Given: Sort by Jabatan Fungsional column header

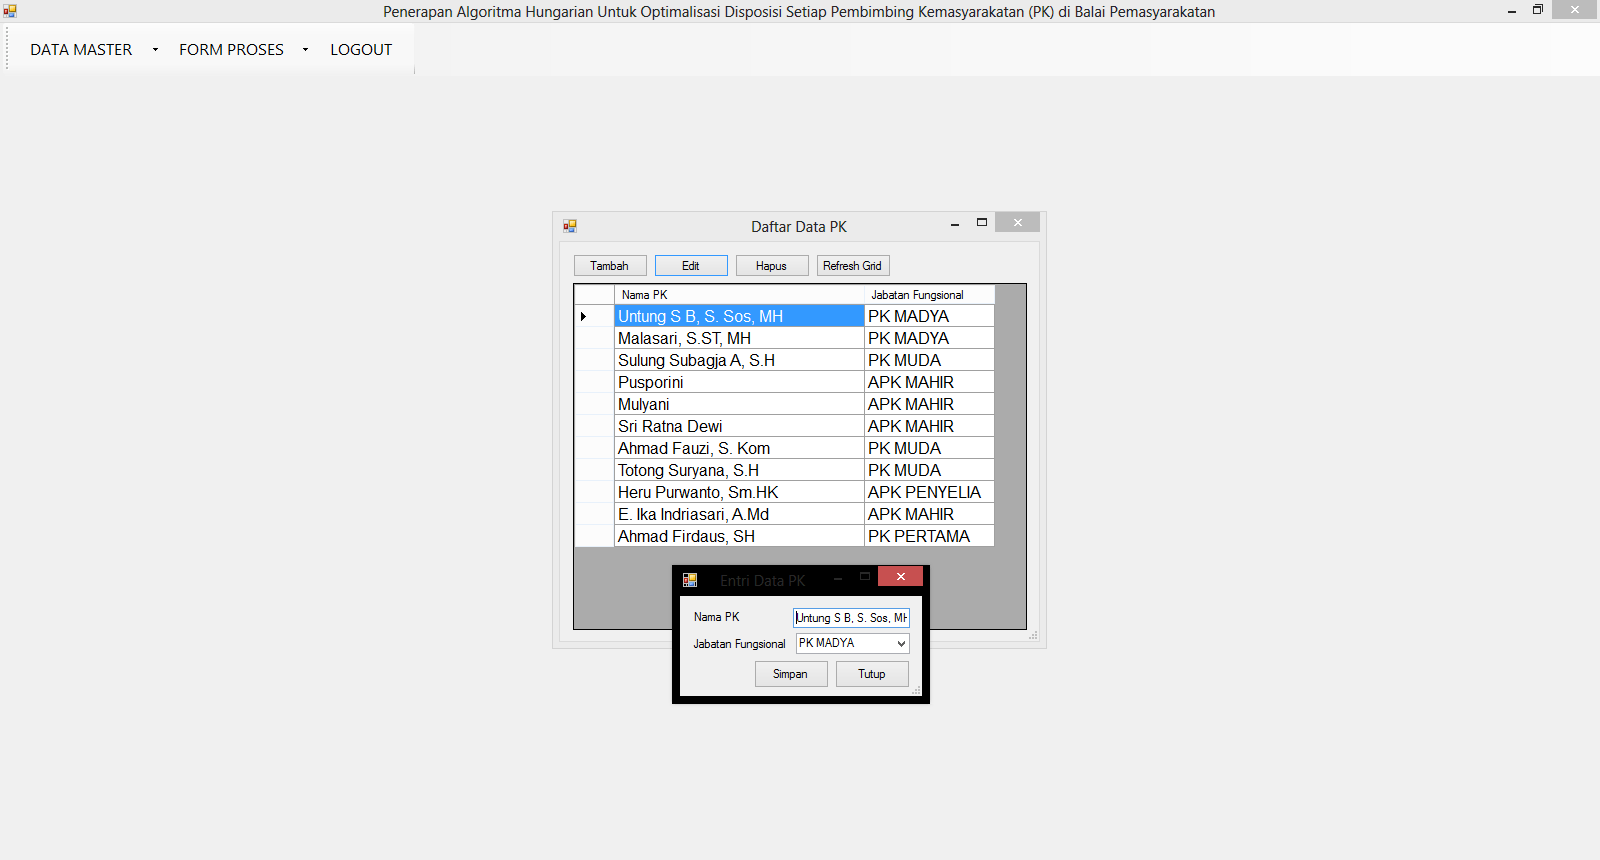Looking at the screenshot, I should (928, 295).
